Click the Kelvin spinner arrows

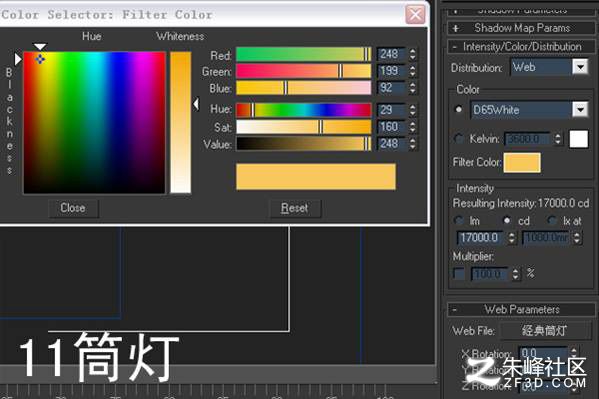point(558,139)
